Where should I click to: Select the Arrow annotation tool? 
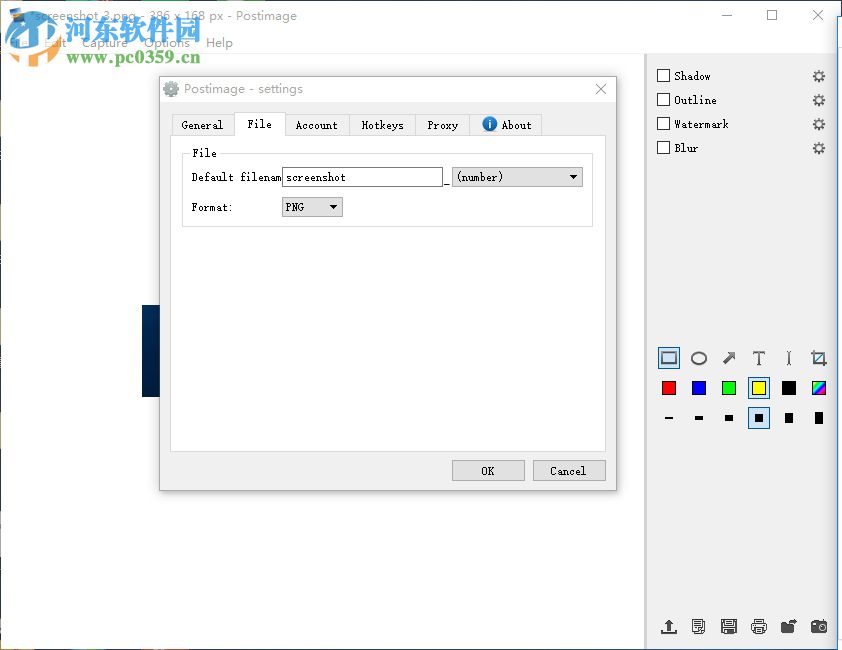pos(728,358)
